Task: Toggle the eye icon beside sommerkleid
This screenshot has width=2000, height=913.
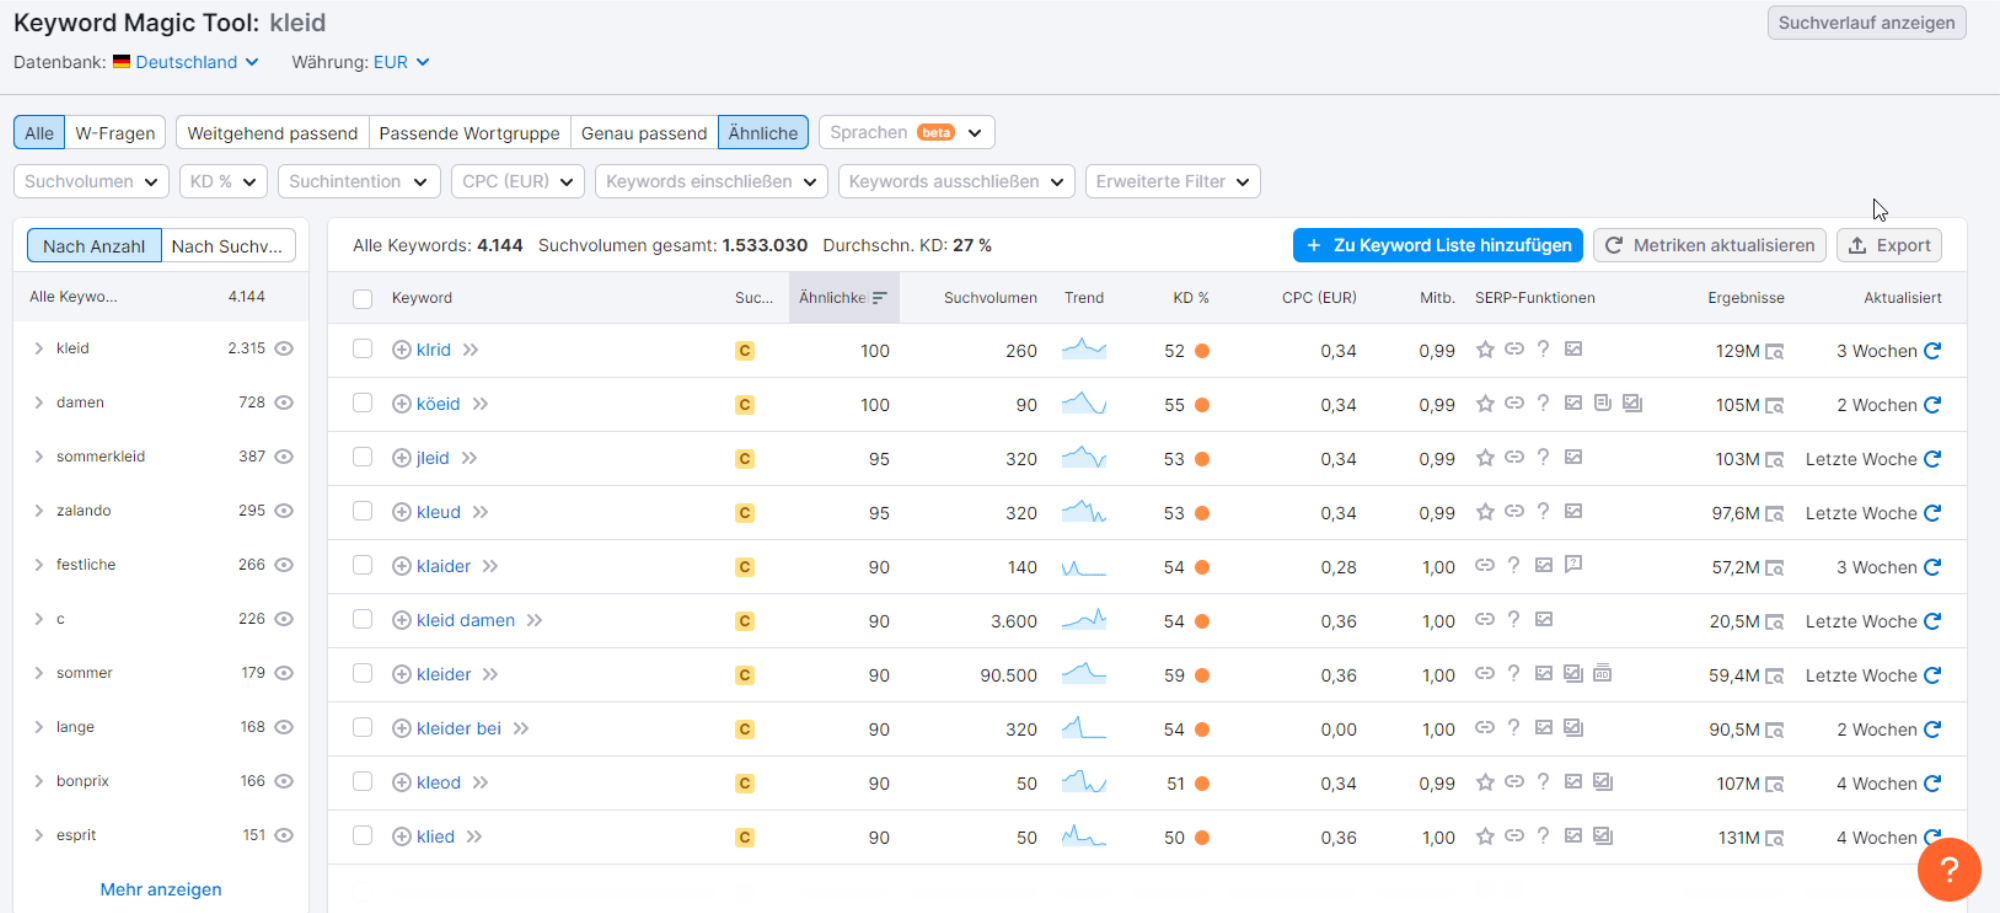Action: click(285, 456)
